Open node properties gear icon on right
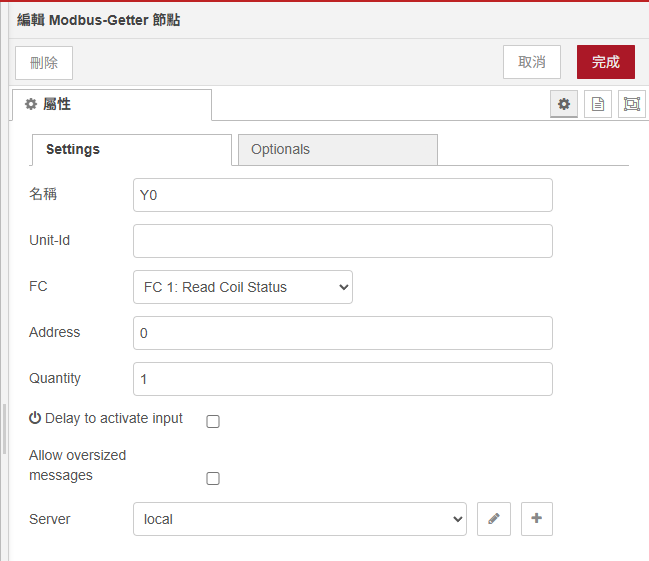Image resolution: width=649 pixels, height=561 pixels. [x=564, y=104]
